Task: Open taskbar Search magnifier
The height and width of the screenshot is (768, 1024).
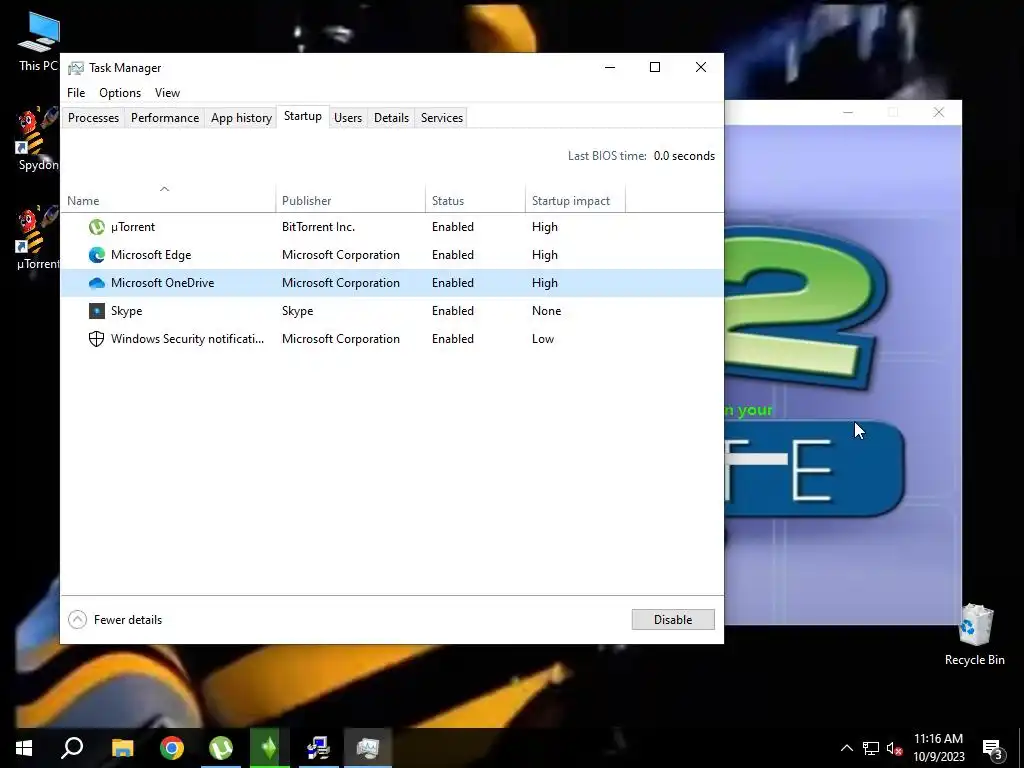Action: point(72,748)
